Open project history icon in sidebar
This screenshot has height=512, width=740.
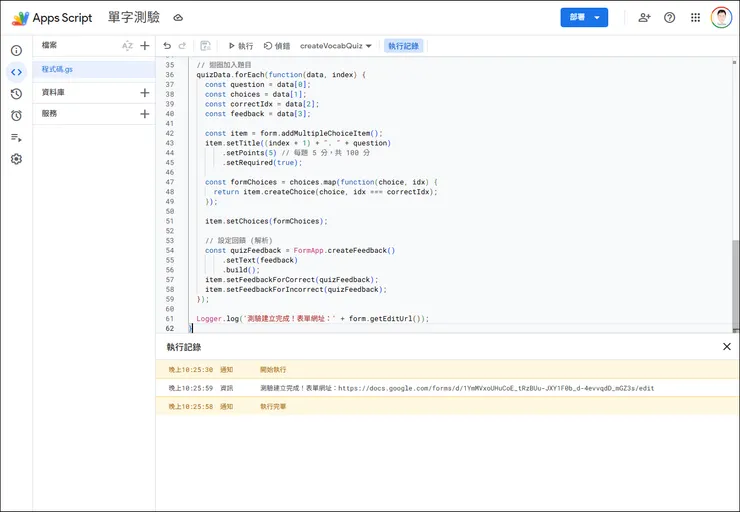(x=17, y=94)
